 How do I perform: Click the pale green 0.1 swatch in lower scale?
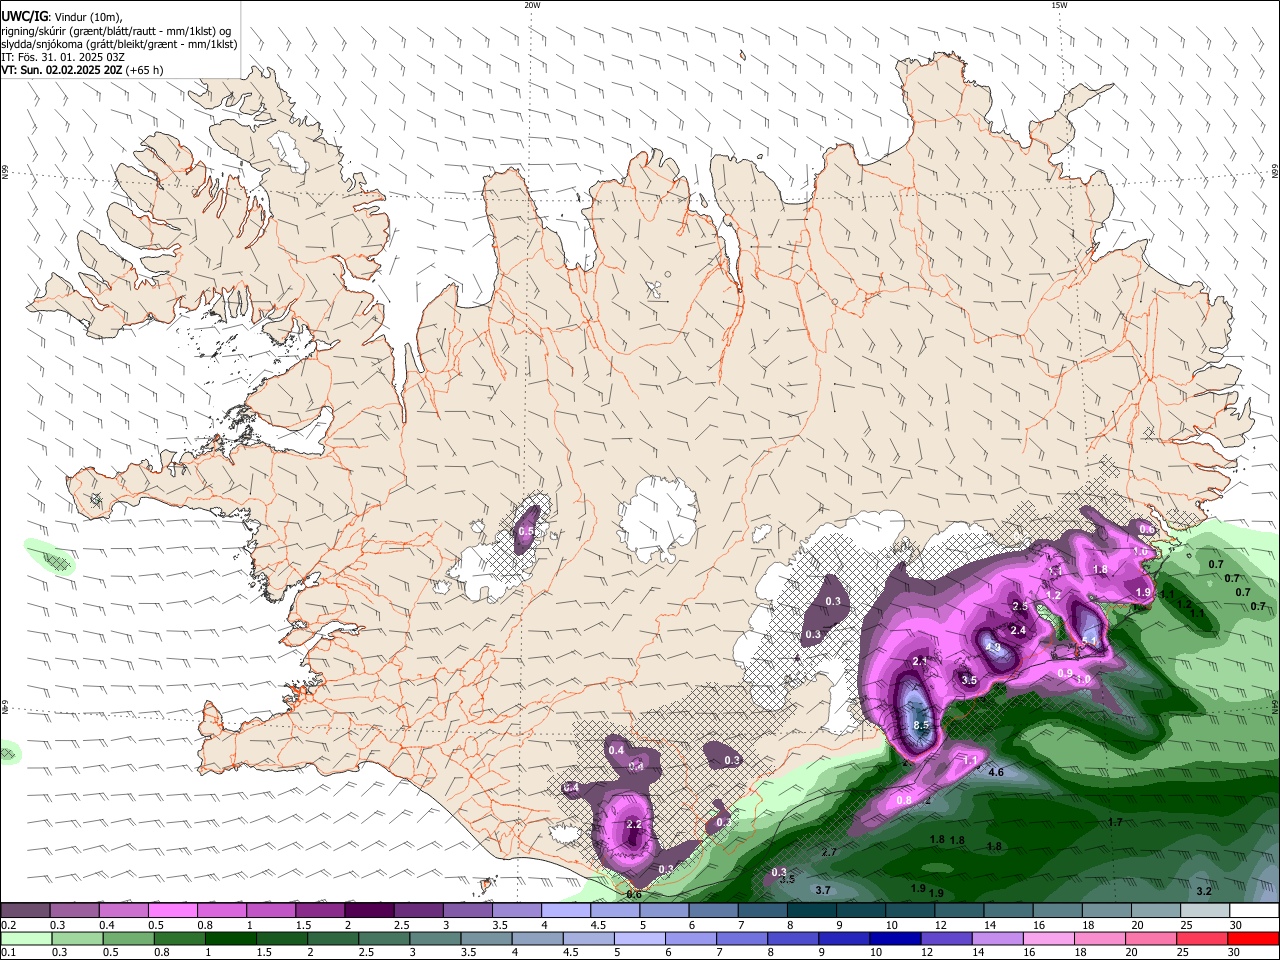[x=26, y=938]
